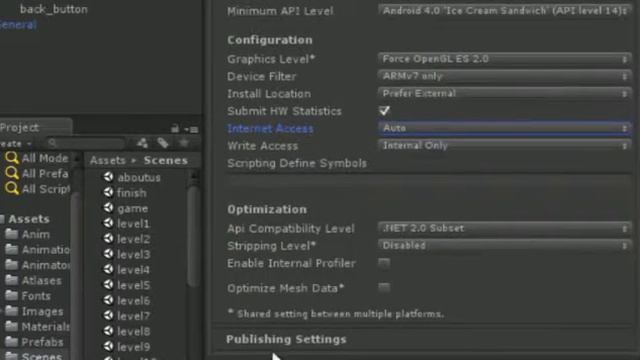Click the All Models saved search icon

click(12, 158)
